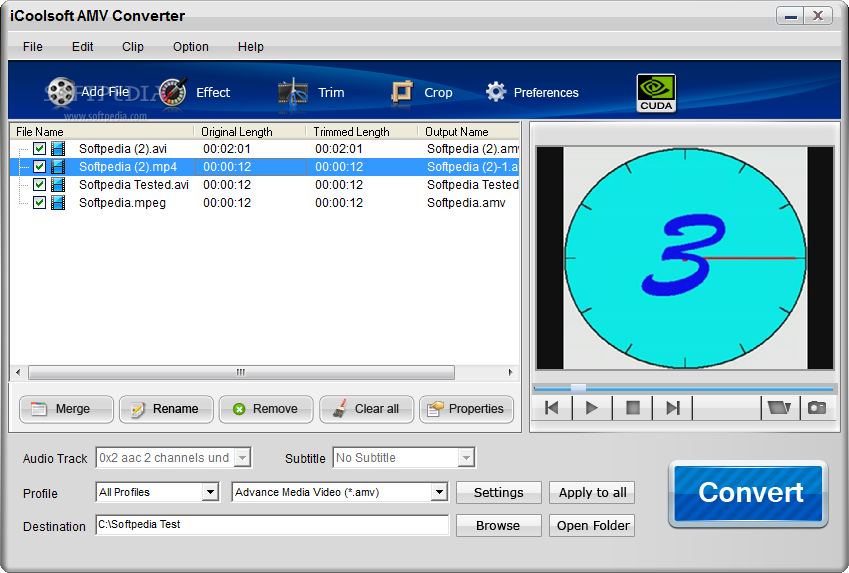This screenshot has width=849, height=573.
Task: Sort by File Name column header
Action: (x=102, y=132)
